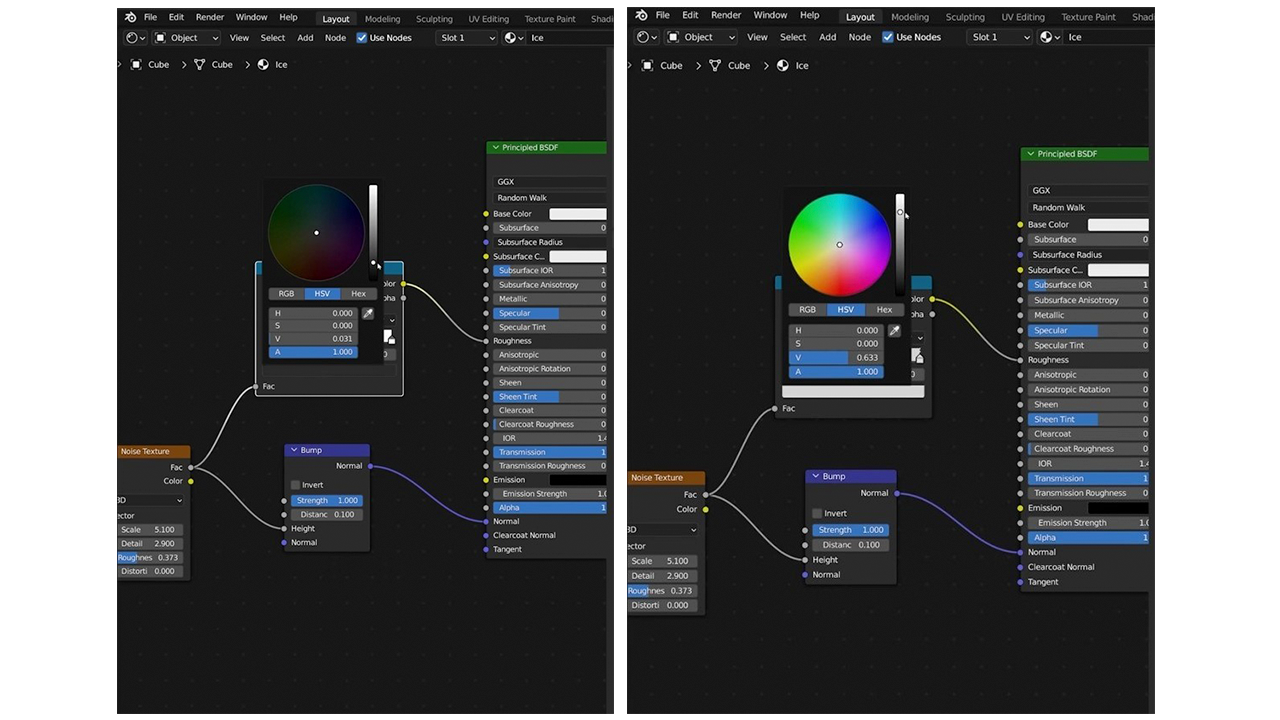Enable the Use Nodes checkbox in left window
This screenshot has width=1280, height=720.
point(362,38)
